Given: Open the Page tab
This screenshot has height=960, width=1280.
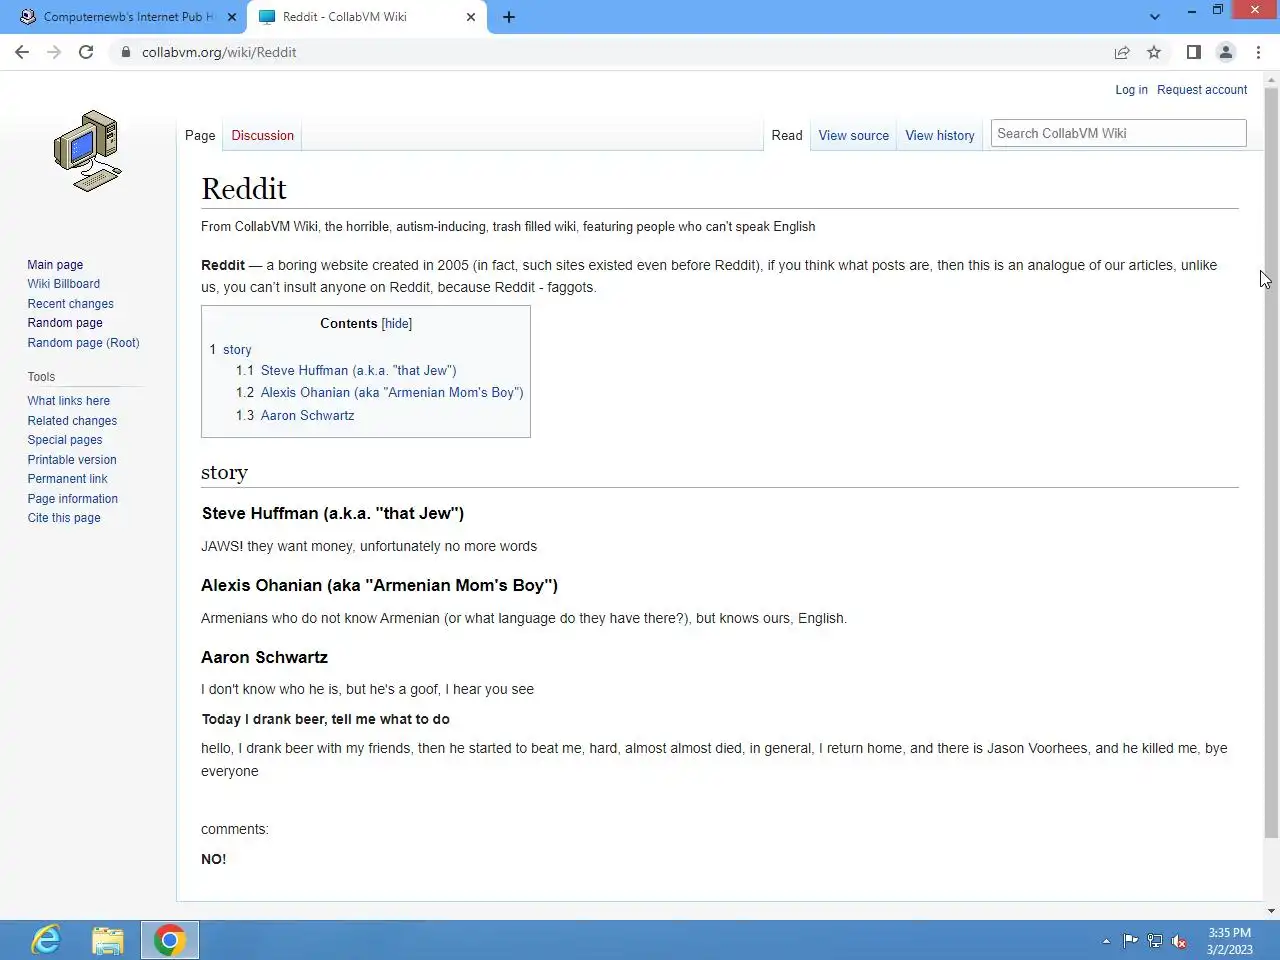Looking at the screenshot, I should [x=200, y=135].
